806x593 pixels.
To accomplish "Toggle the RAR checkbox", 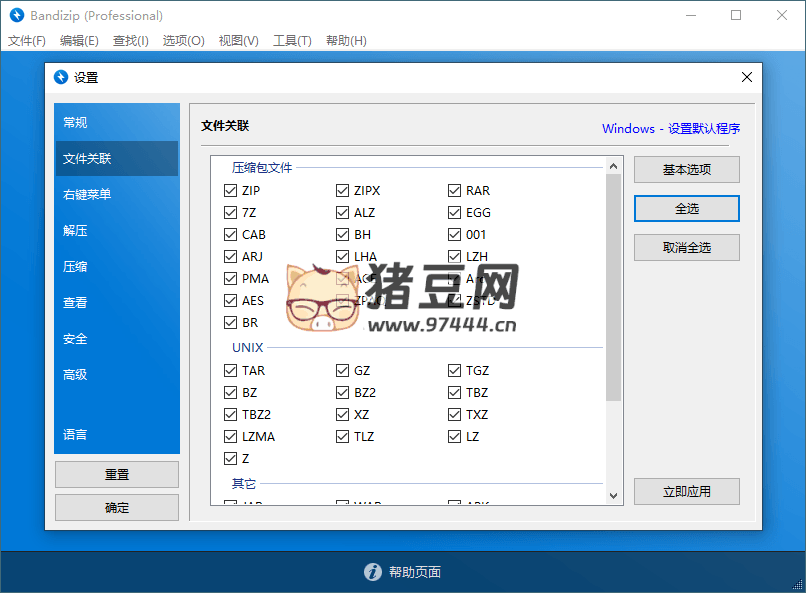I will [455, 190].
